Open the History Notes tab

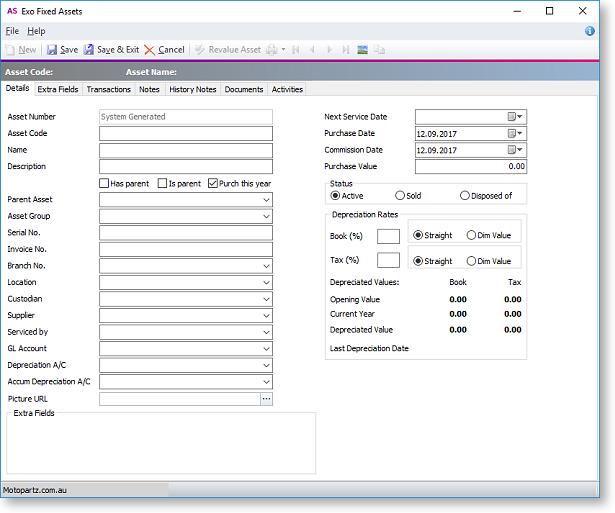point(192,89)
